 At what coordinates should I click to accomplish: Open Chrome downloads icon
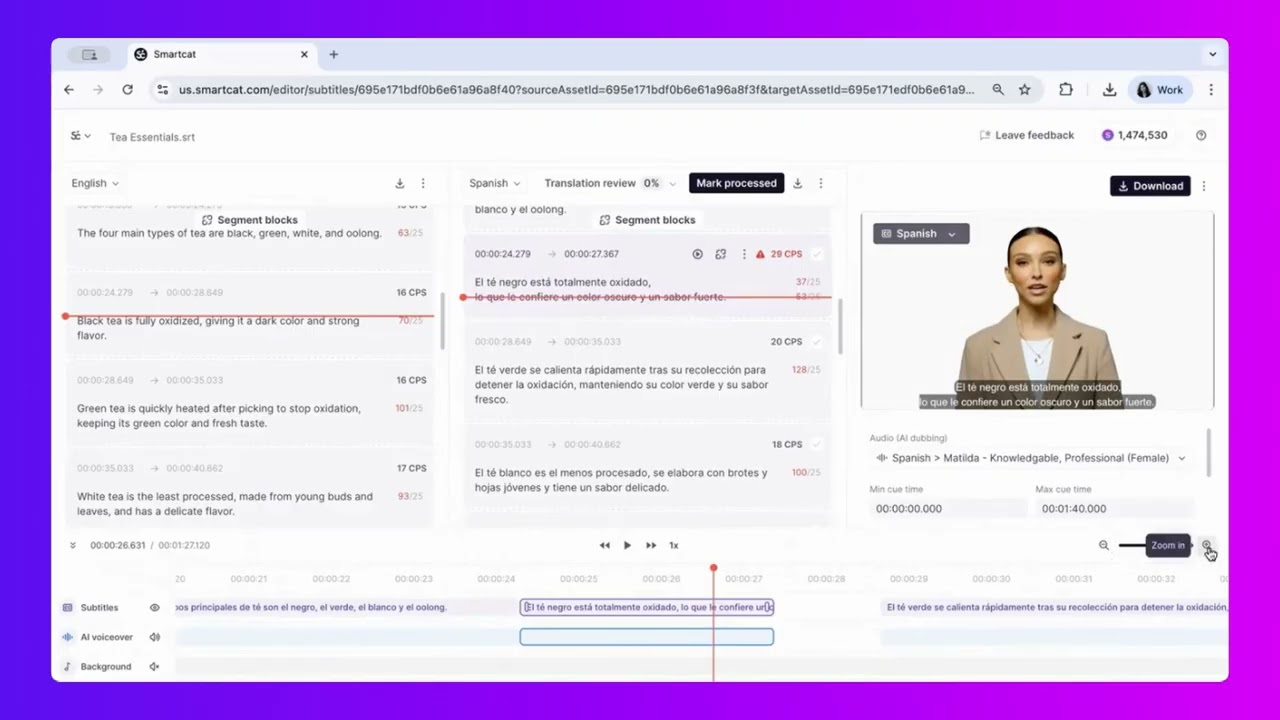(x=1109, y=90)
